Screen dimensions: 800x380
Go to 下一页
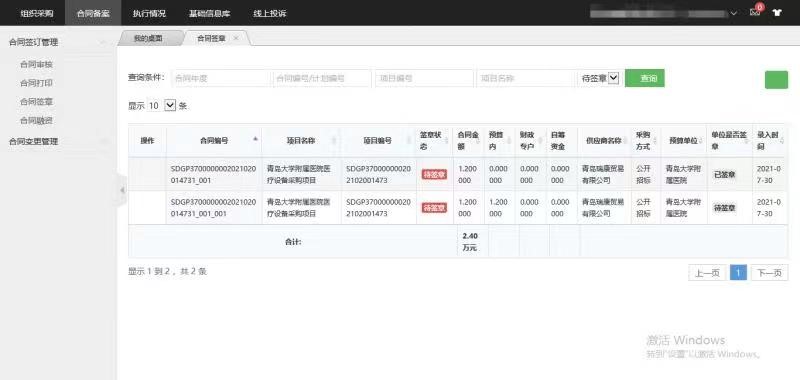(x=769, y=273)
